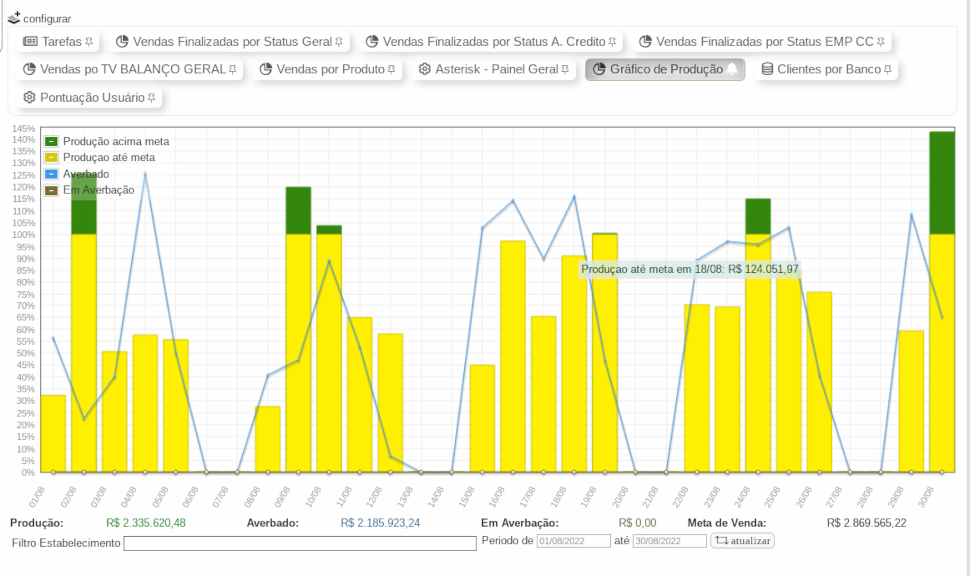This screenshot has height=576, width=970.
Task: Open Vendas Finalizadas por Status Geral tab
Action: (229, 41)
